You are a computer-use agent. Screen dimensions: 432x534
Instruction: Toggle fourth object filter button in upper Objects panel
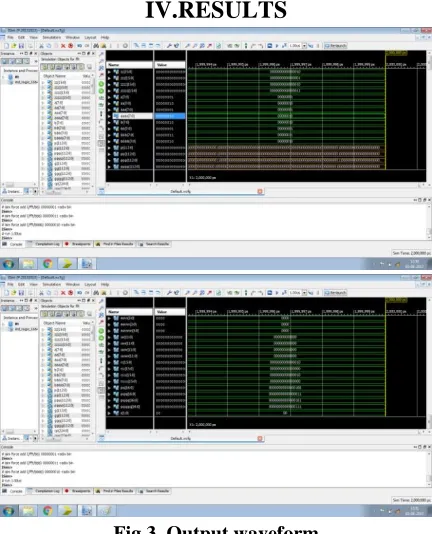(x=66, y=67)
